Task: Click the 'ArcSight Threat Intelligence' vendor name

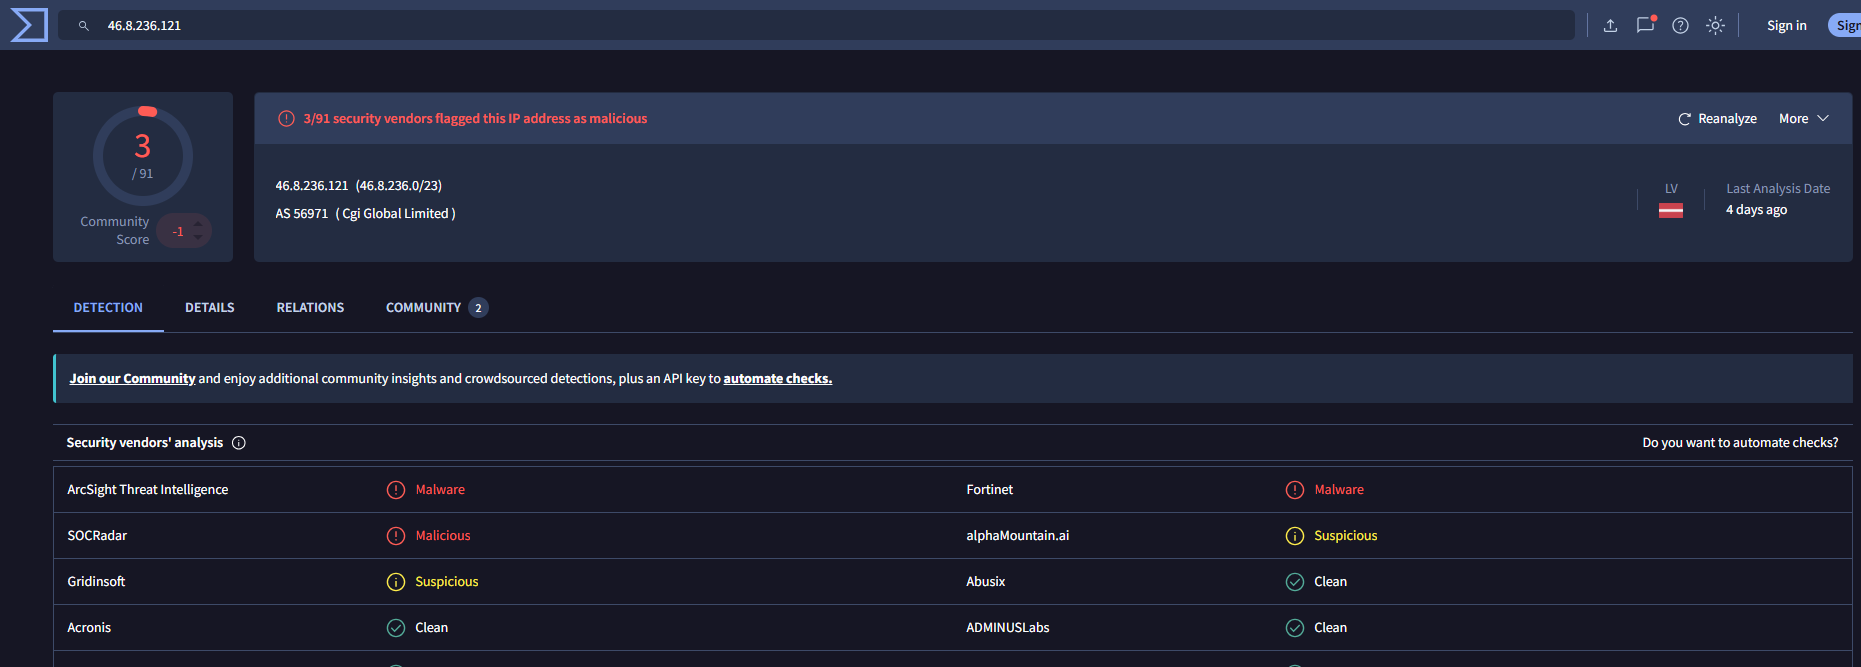Action: 148,489
